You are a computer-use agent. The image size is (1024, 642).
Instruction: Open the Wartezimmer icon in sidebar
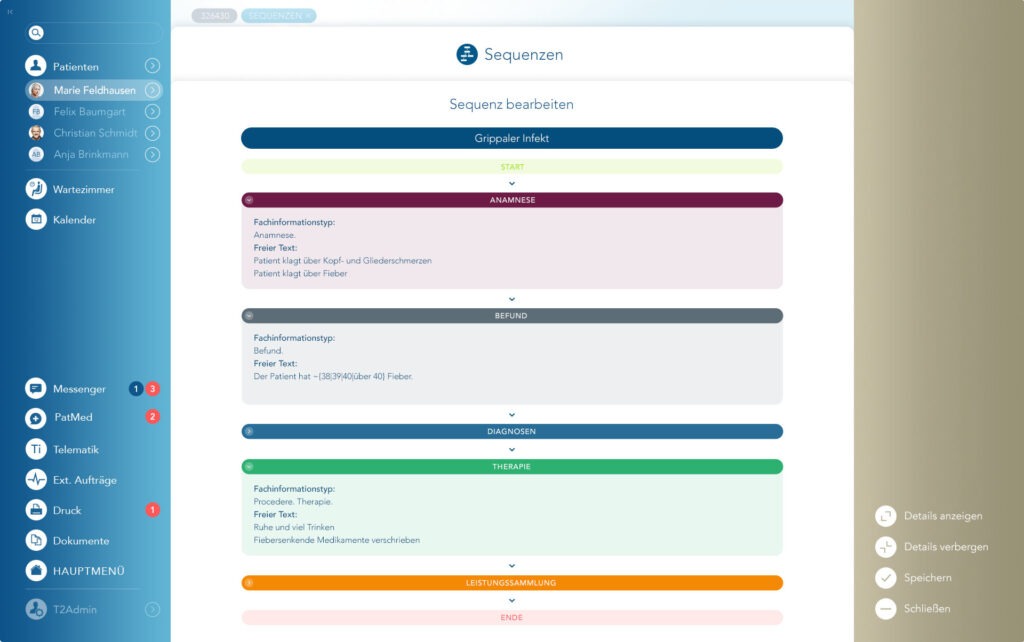click(x=36, y=189)
